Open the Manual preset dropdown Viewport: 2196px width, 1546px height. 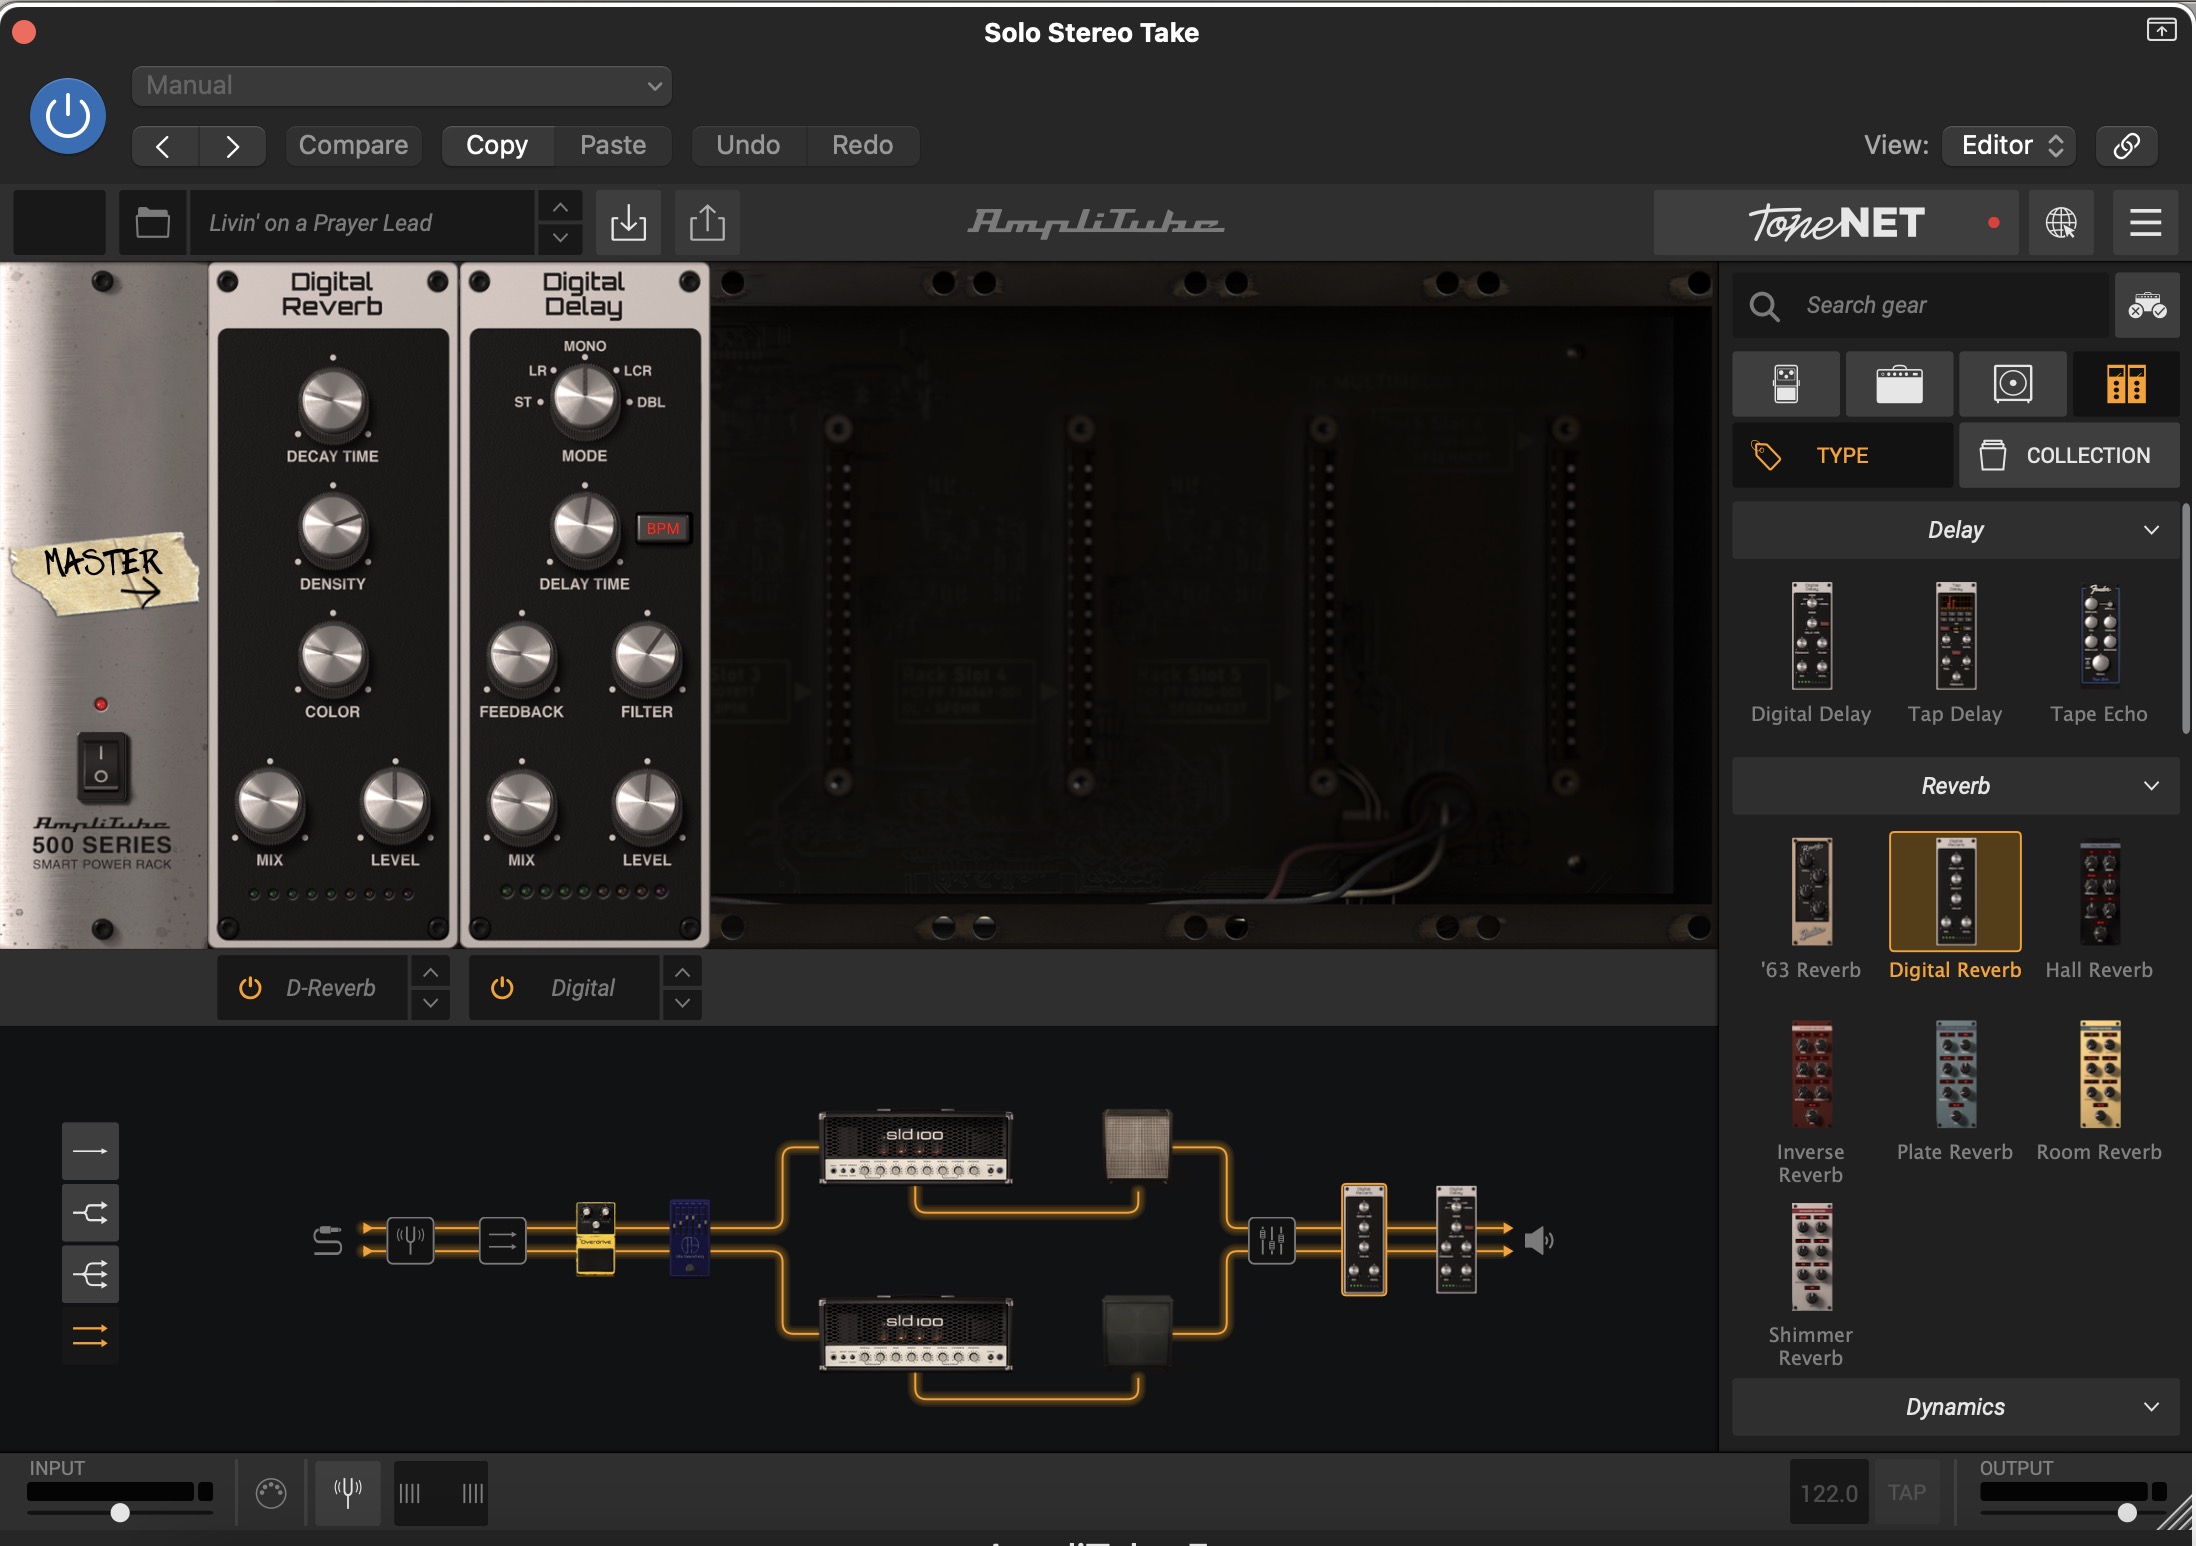(401, 86)
